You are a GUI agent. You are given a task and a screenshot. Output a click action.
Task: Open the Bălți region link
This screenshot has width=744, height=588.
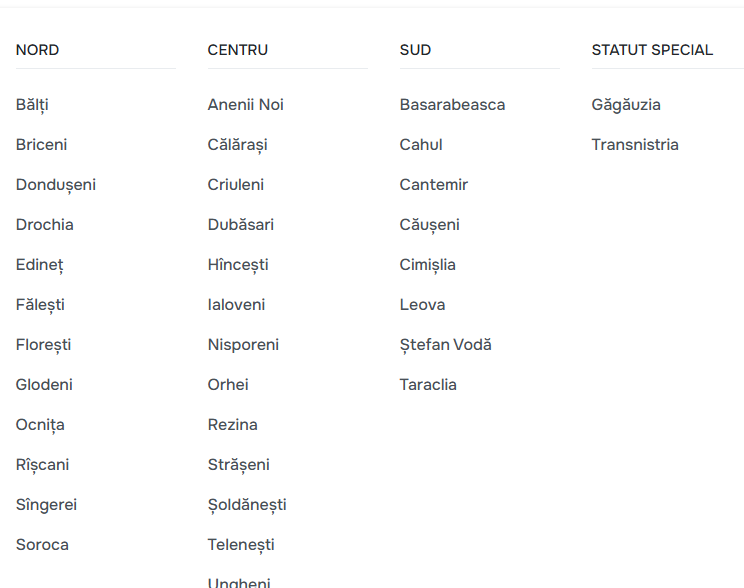coord(32,105)
